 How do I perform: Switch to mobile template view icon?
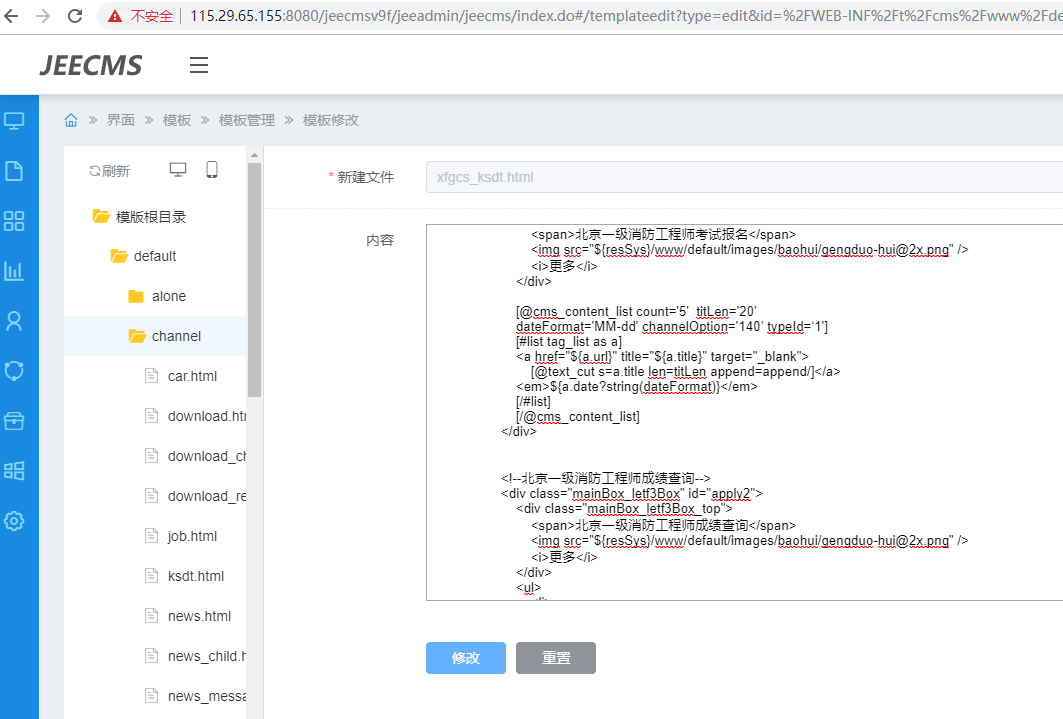point(212,169)
